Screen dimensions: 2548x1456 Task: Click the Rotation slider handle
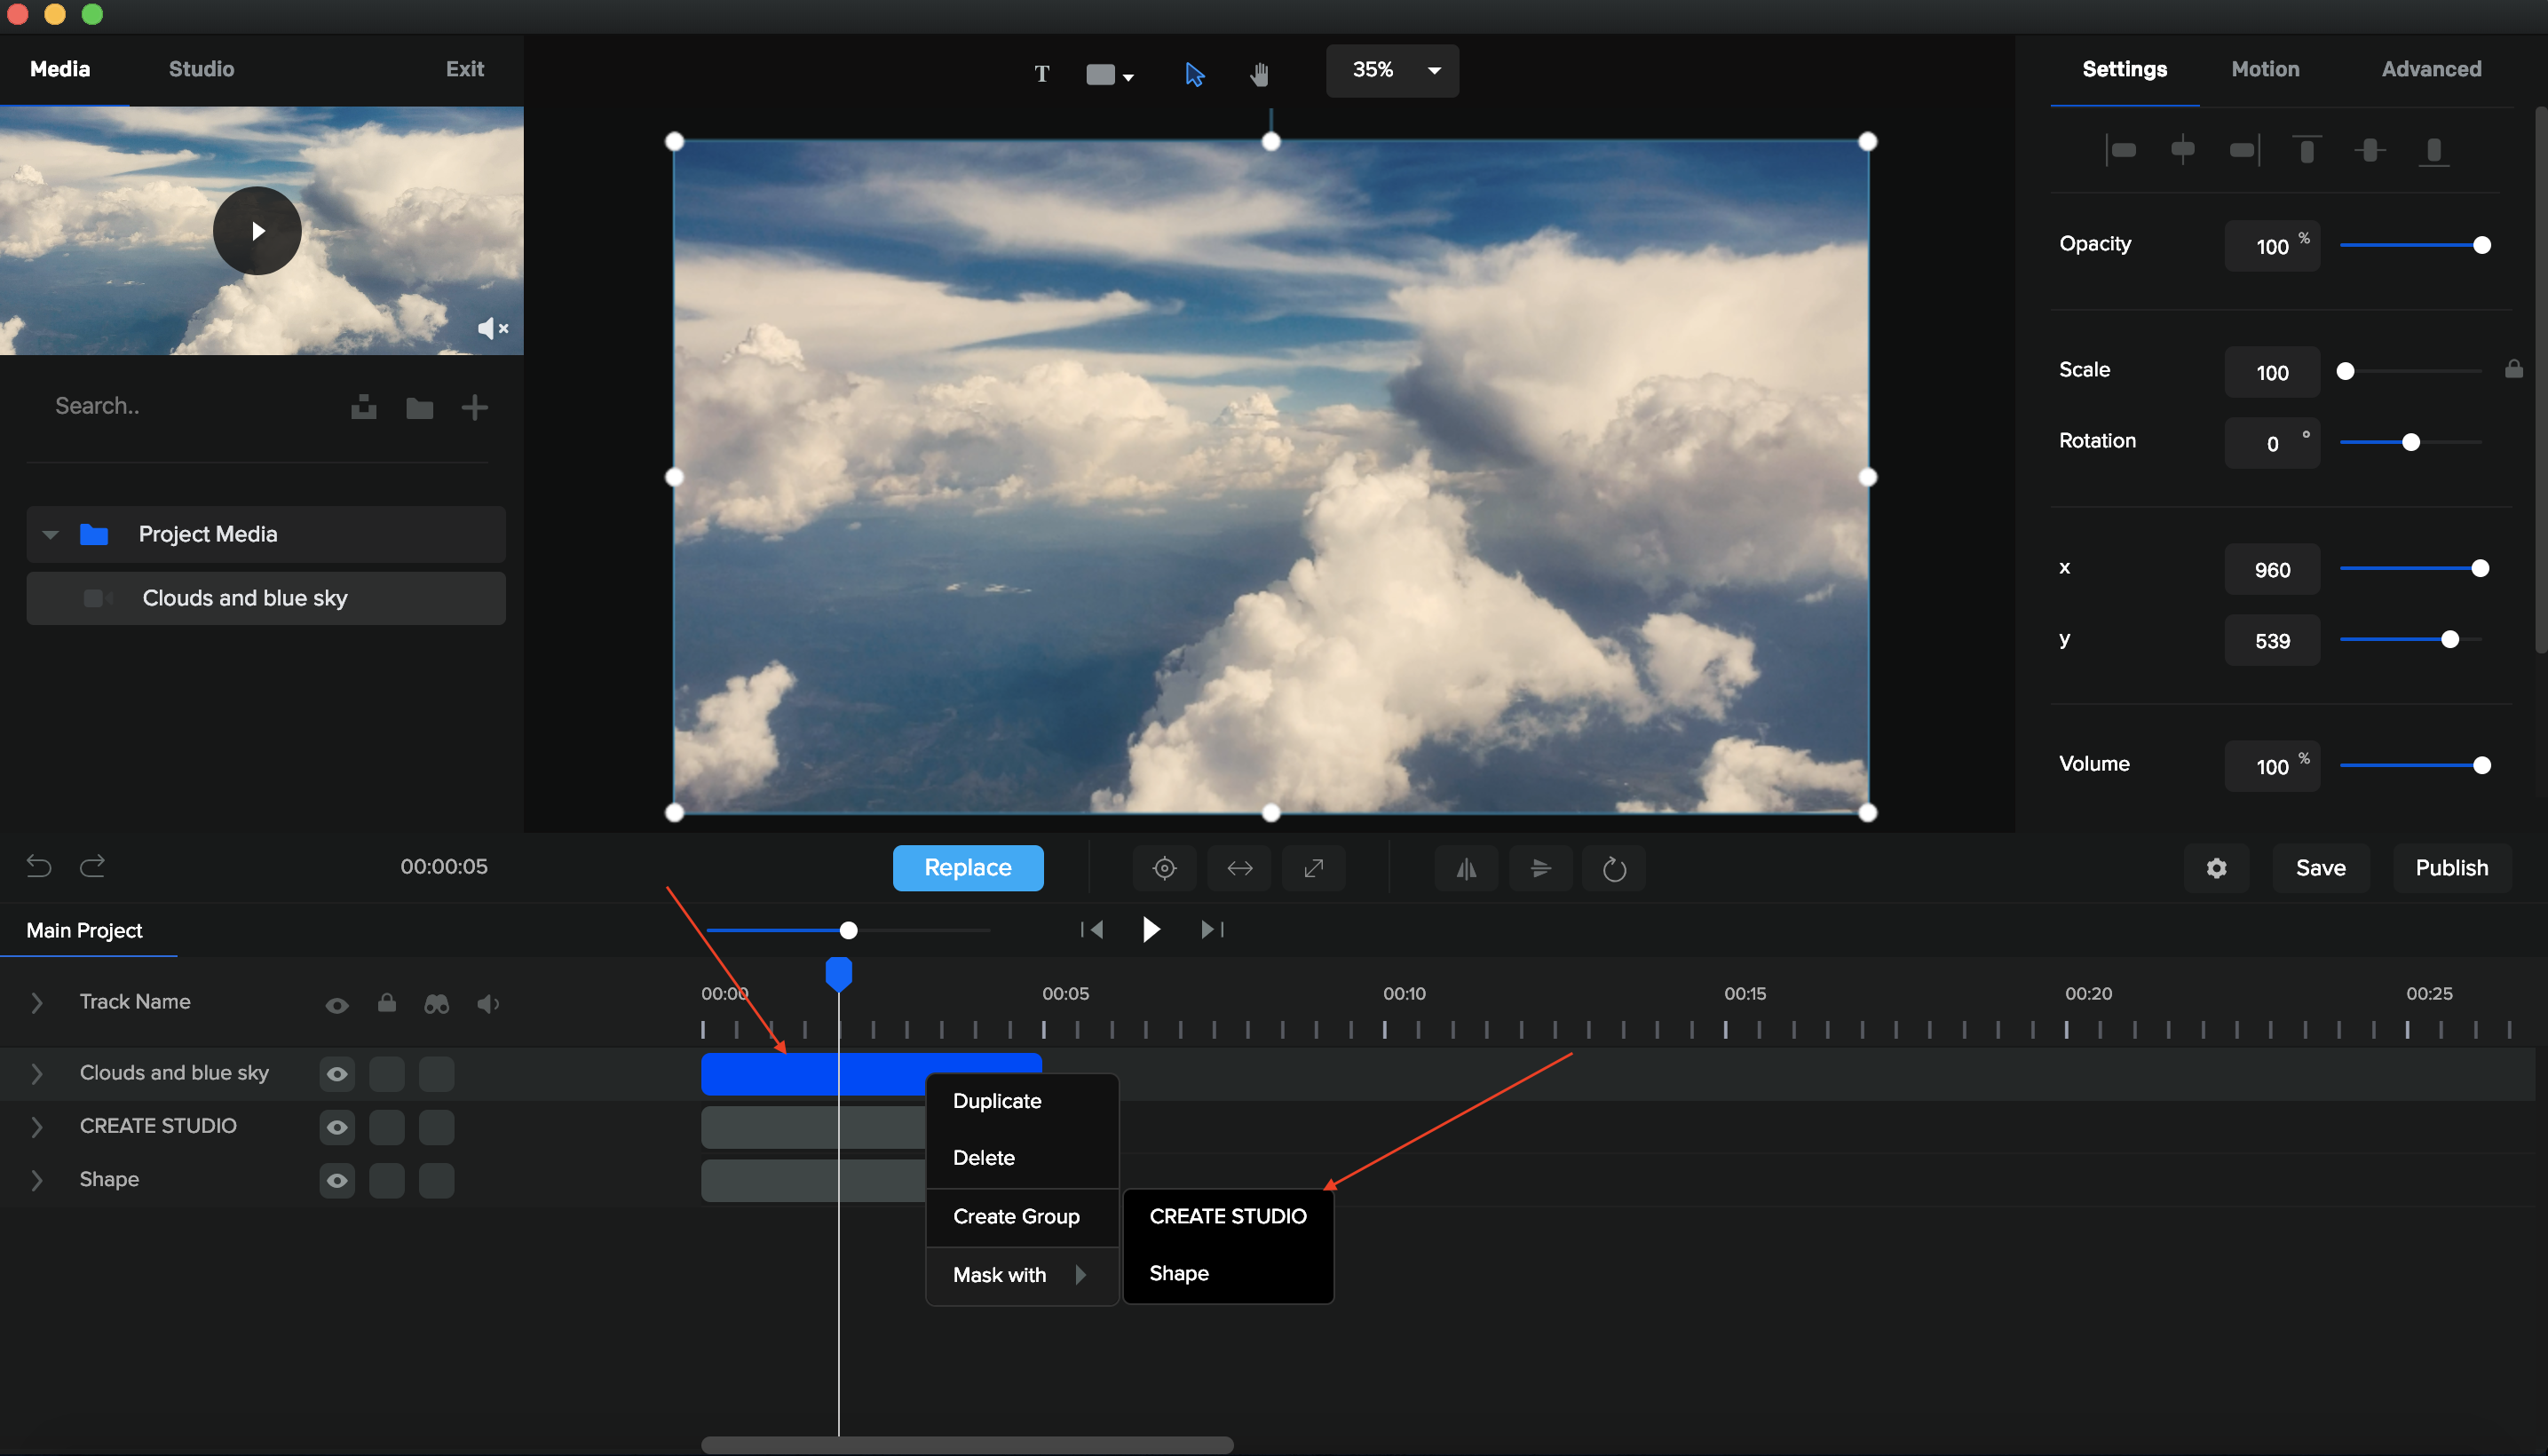2411,442
